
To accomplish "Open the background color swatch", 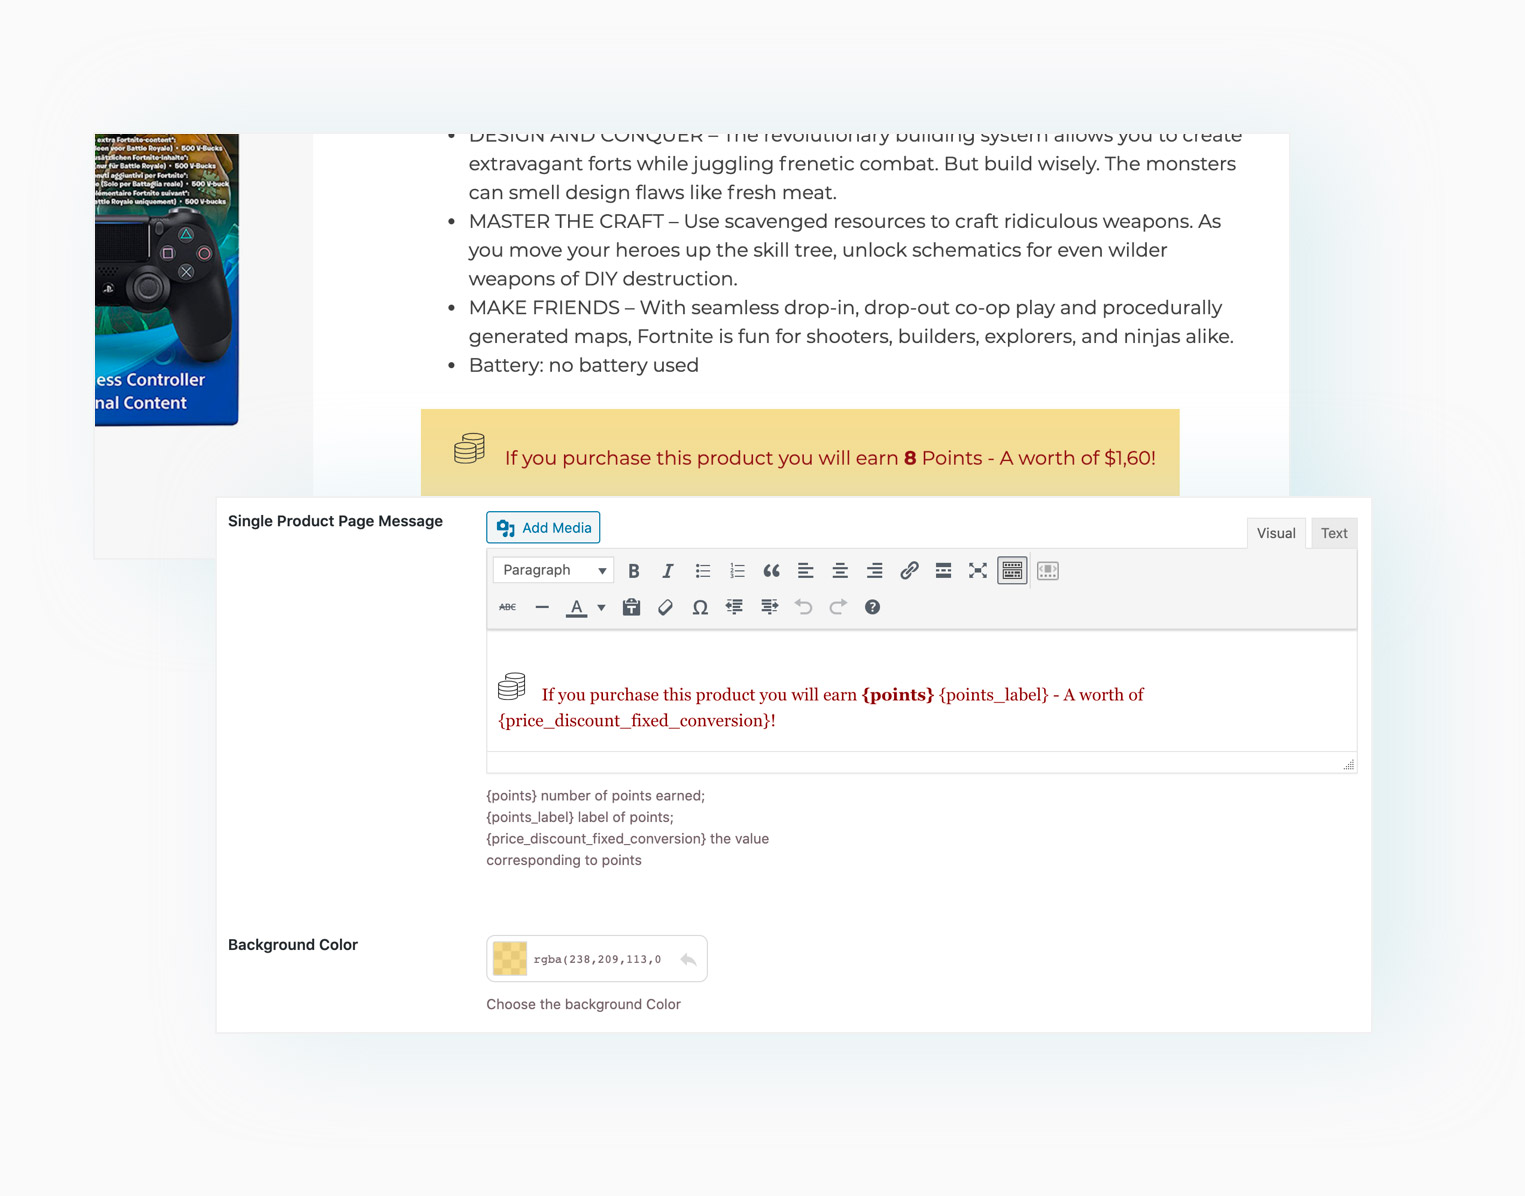I will pyautogui.click(x=510, y=959).
